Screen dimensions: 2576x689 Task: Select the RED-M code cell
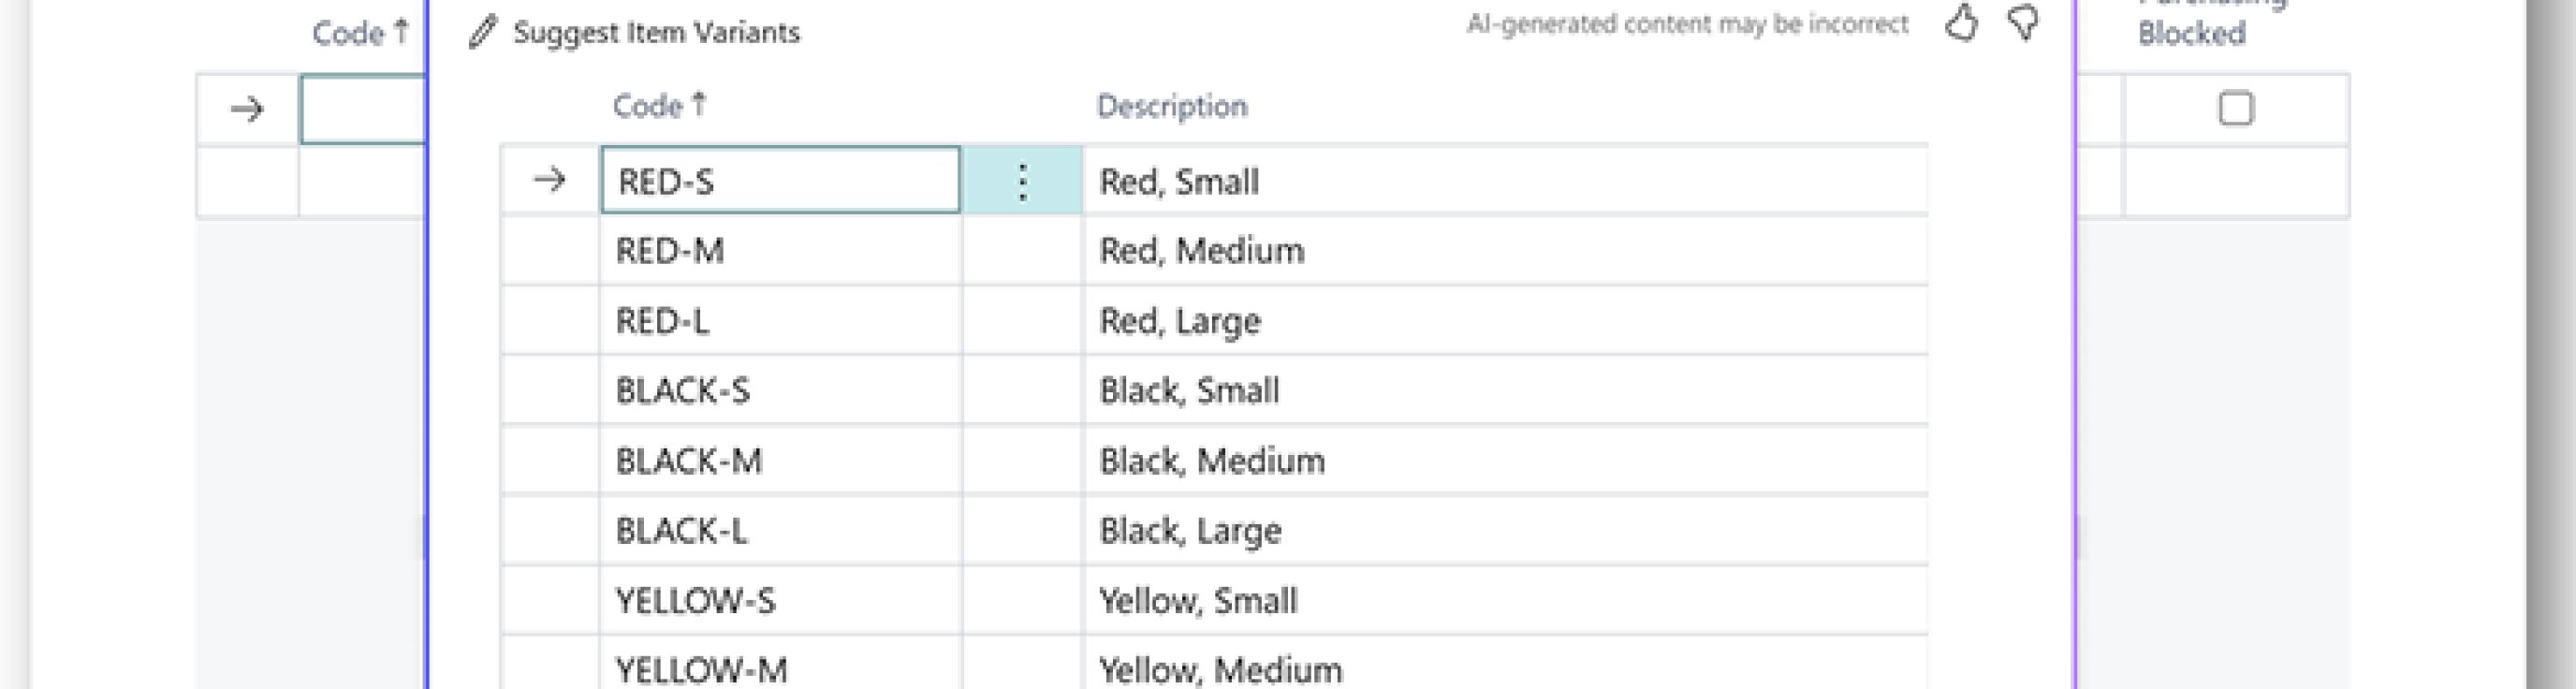pyautogui.click(x=780, y=250)
